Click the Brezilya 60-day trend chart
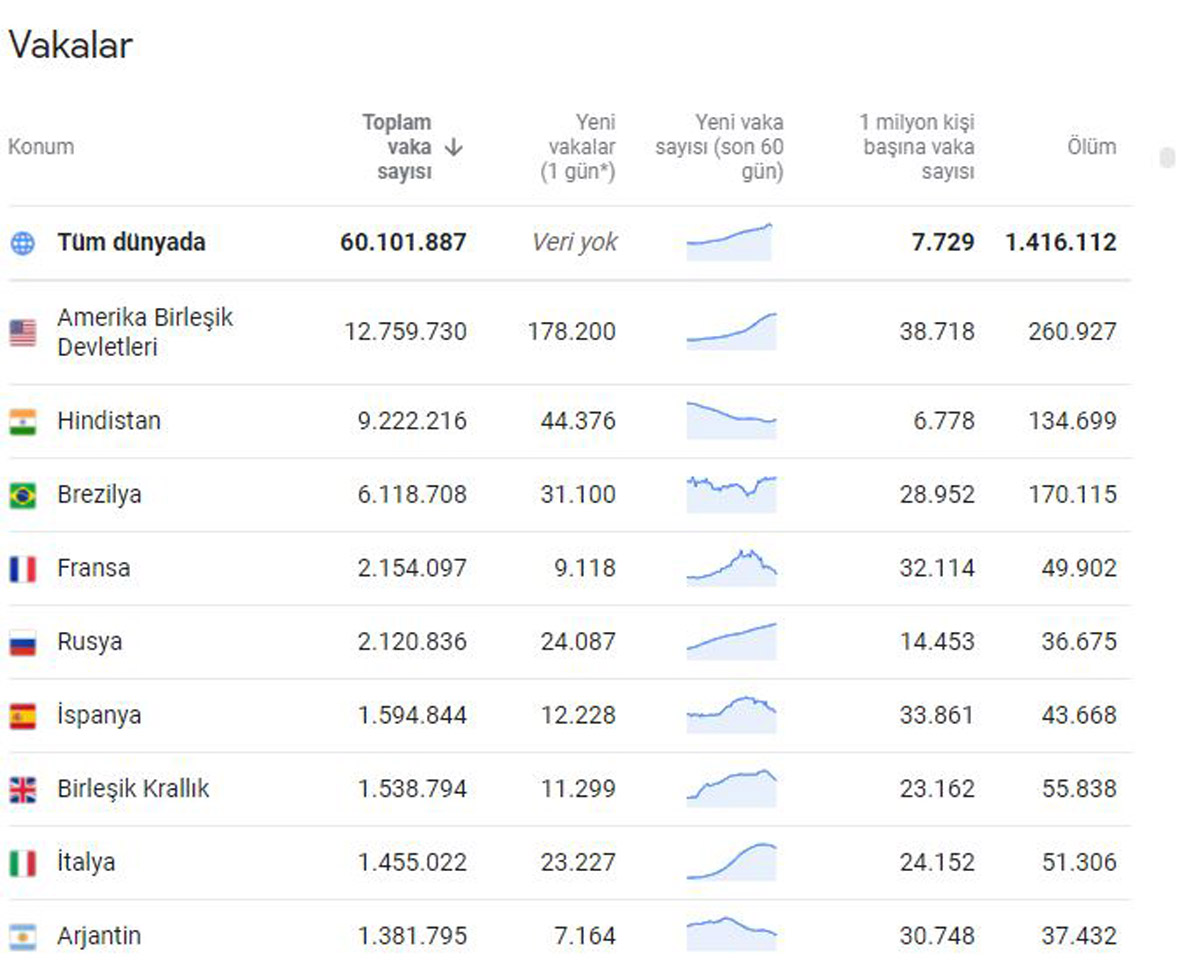The image size is (1200, 974). (731, 494)
